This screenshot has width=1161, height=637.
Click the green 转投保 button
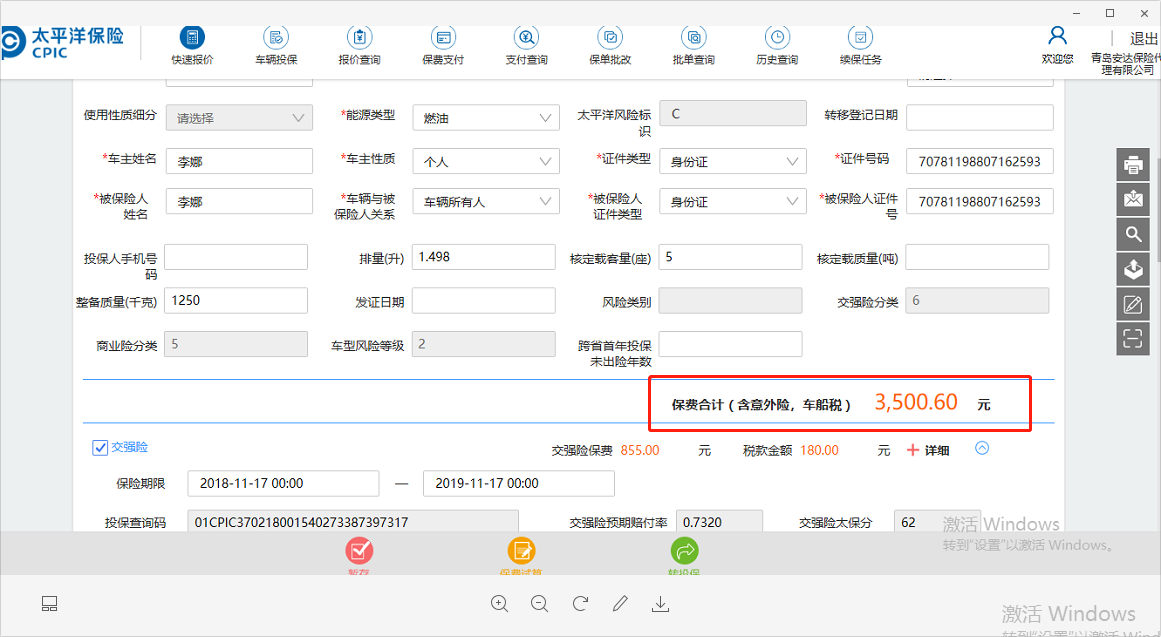click(684, 553)
